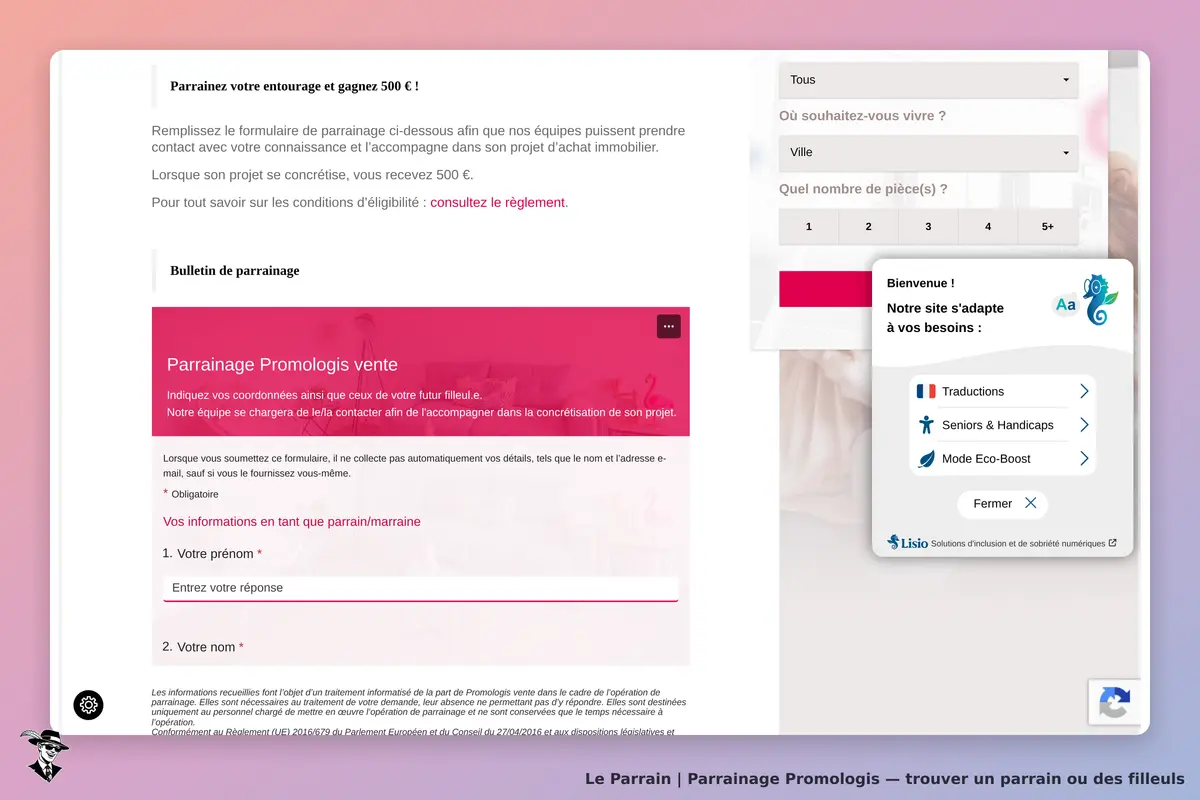Click the Quel nombre de pièce(s) ? label

click(x=863, y=189)
